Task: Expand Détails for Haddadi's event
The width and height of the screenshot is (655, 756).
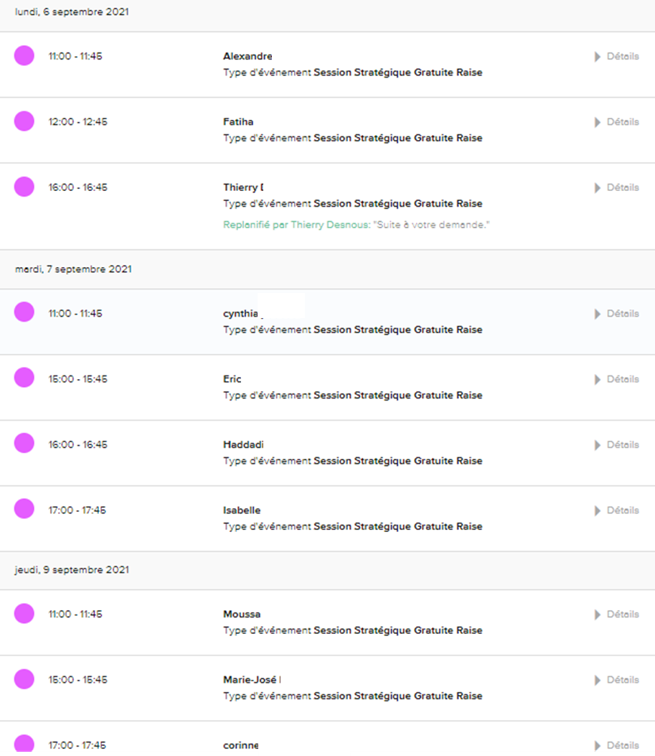Action: [617, 445]
